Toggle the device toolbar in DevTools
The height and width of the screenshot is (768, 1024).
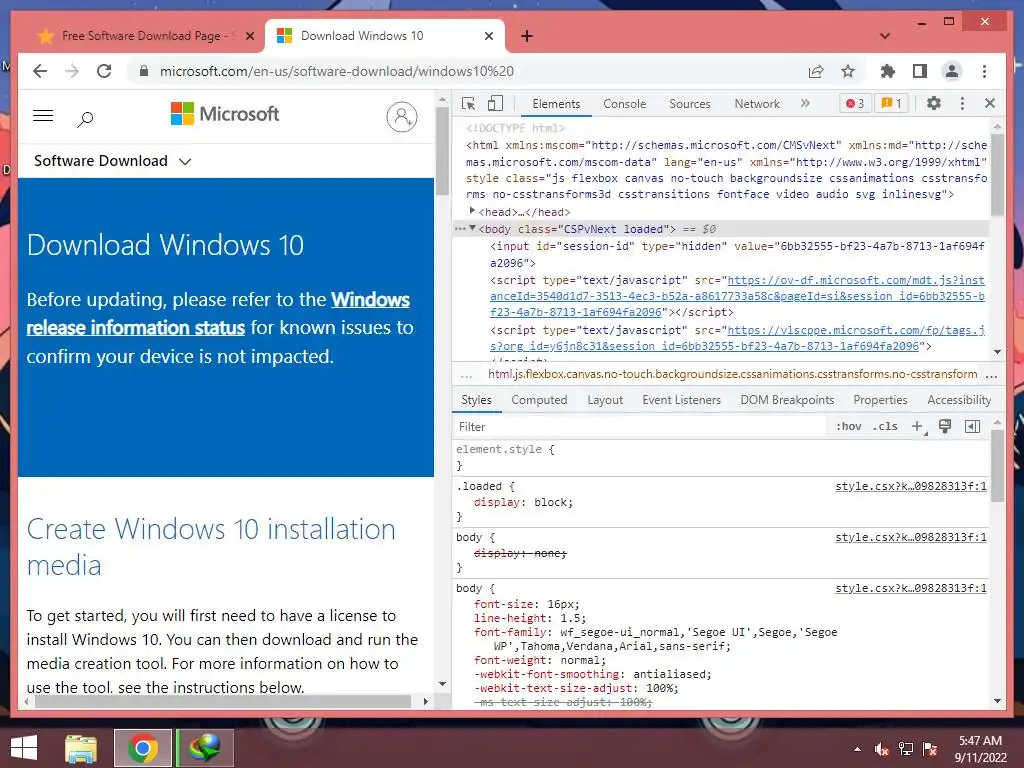click(496, 103)
